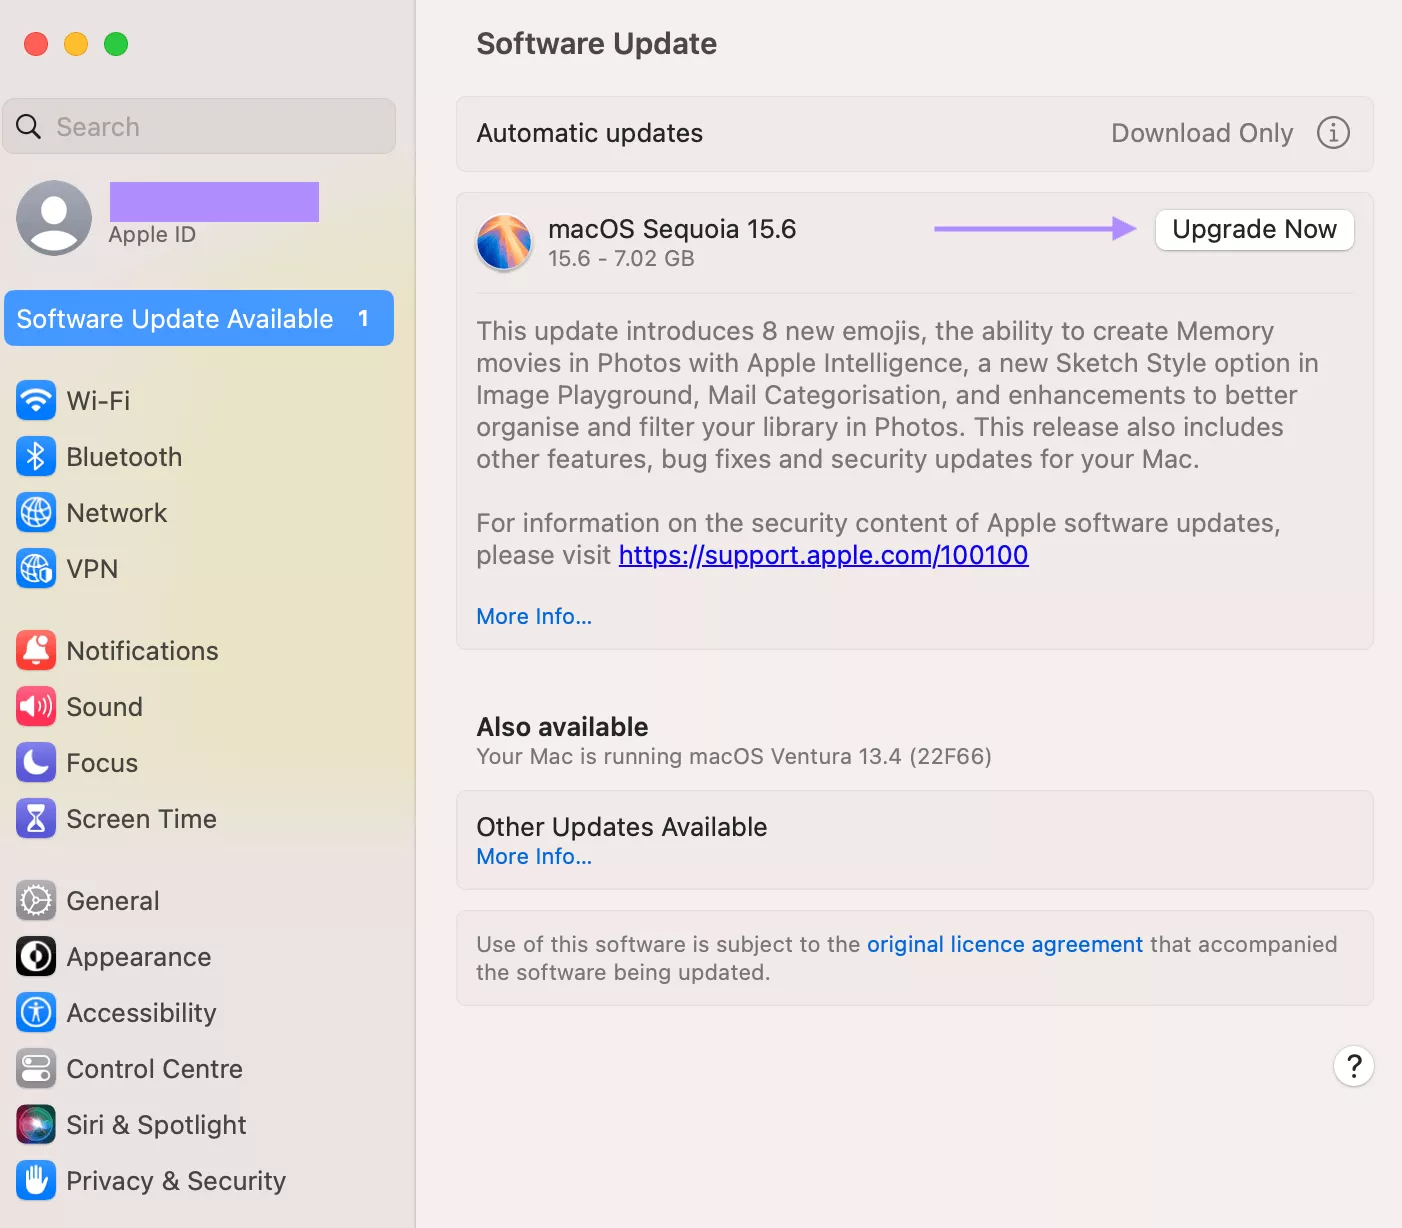1402x1228 pixels.
Task: Click the Download Only value
Action: click(x=1202, y=133)
